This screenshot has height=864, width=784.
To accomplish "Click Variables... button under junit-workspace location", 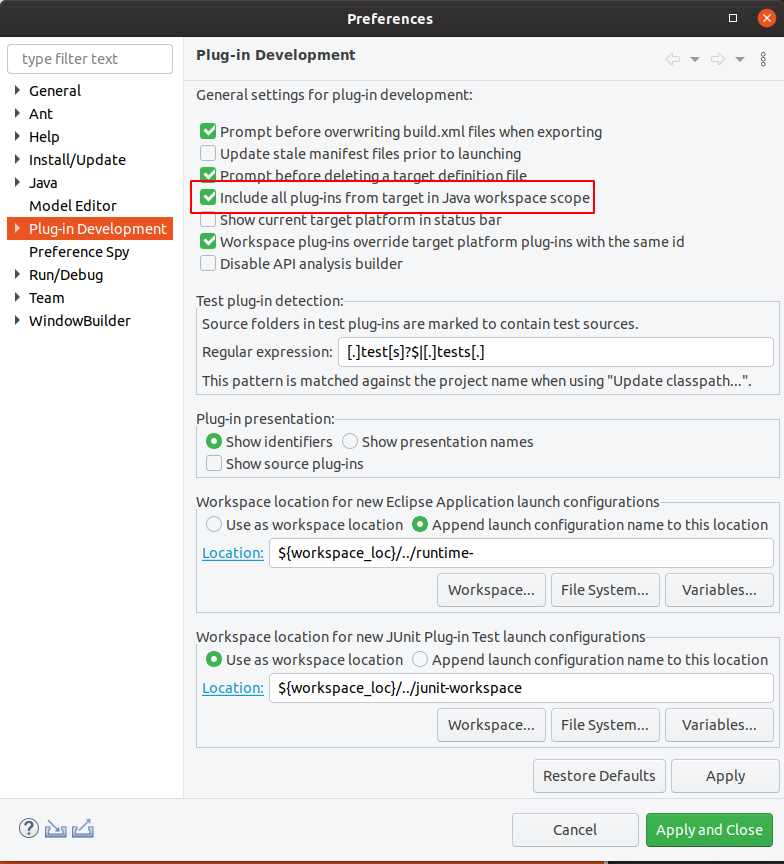I will (719, 725).
